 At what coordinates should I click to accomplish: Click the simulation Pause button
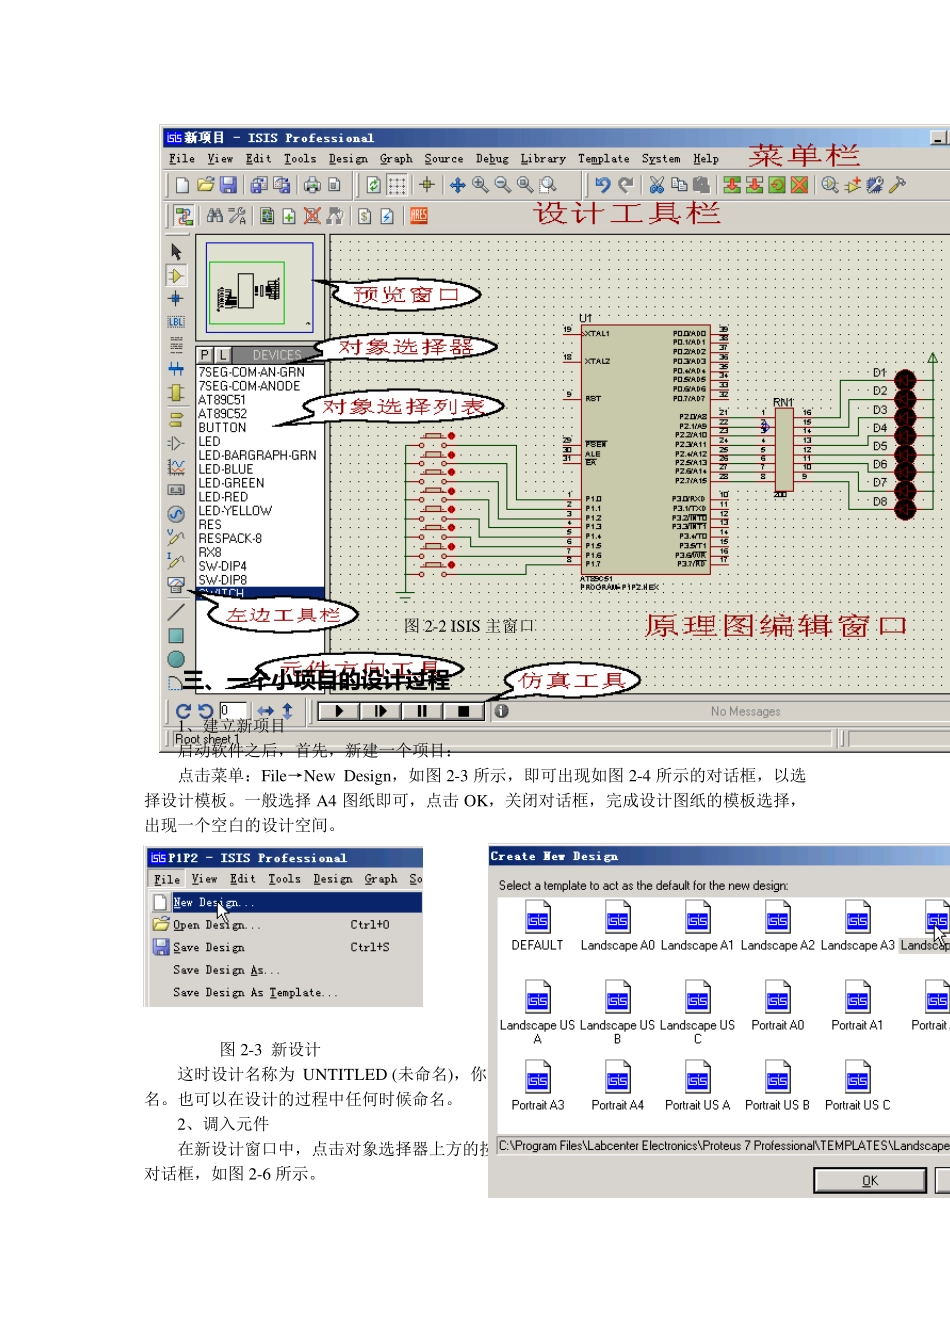[422, 712]
